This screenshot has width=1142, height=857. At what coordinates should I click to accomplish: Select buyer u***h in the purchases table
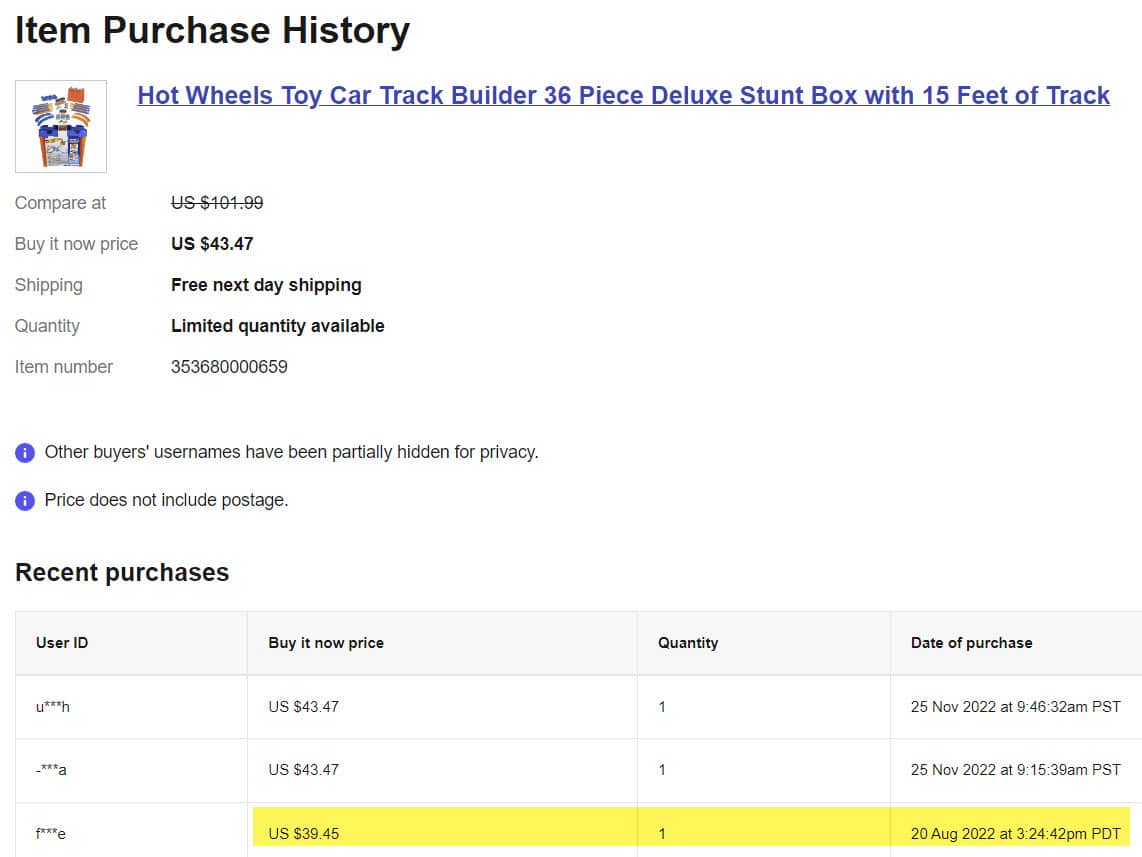[53, 707]
